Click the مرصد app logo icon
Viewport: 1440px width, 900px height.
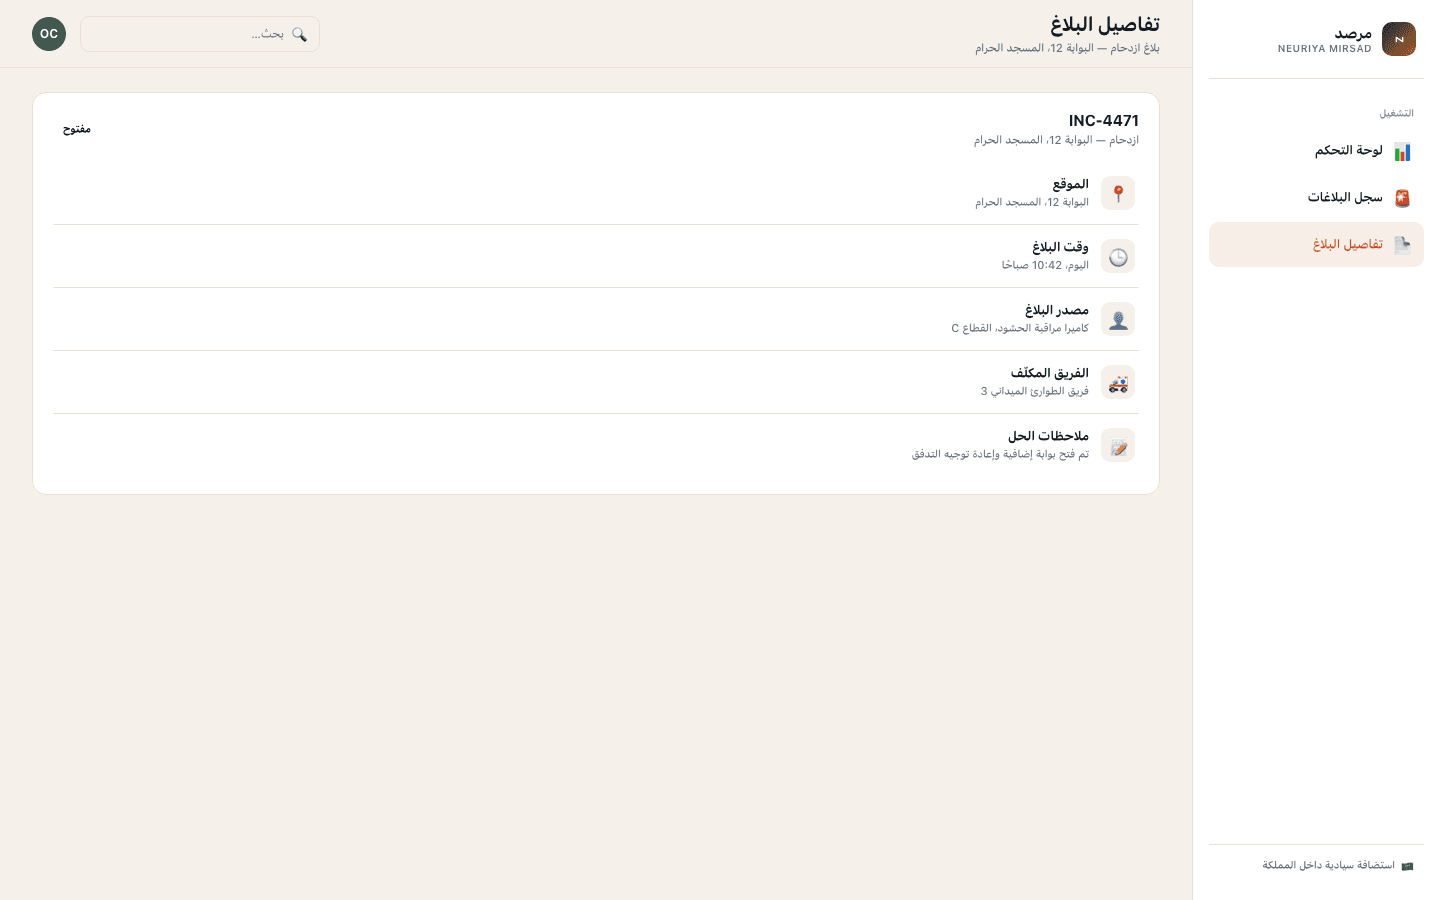(1399, 39)
